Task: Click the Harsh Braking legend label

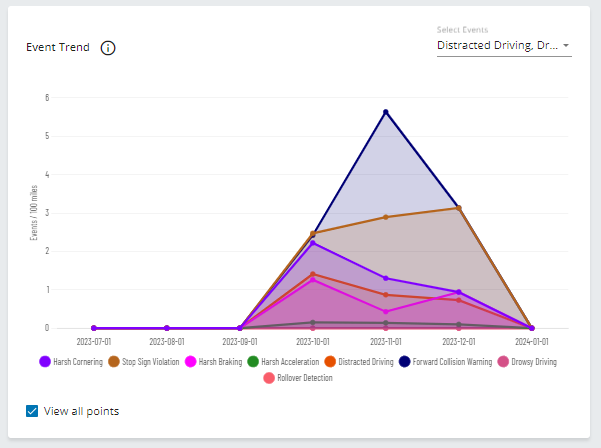Action: click(x=220, y=362)
